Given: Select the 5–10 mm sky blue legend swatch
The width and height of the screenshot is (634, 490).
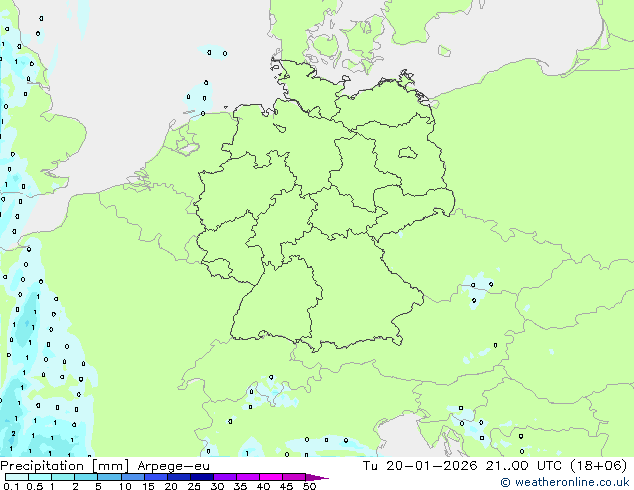Looking at the screenshot, I should point(109,477).
